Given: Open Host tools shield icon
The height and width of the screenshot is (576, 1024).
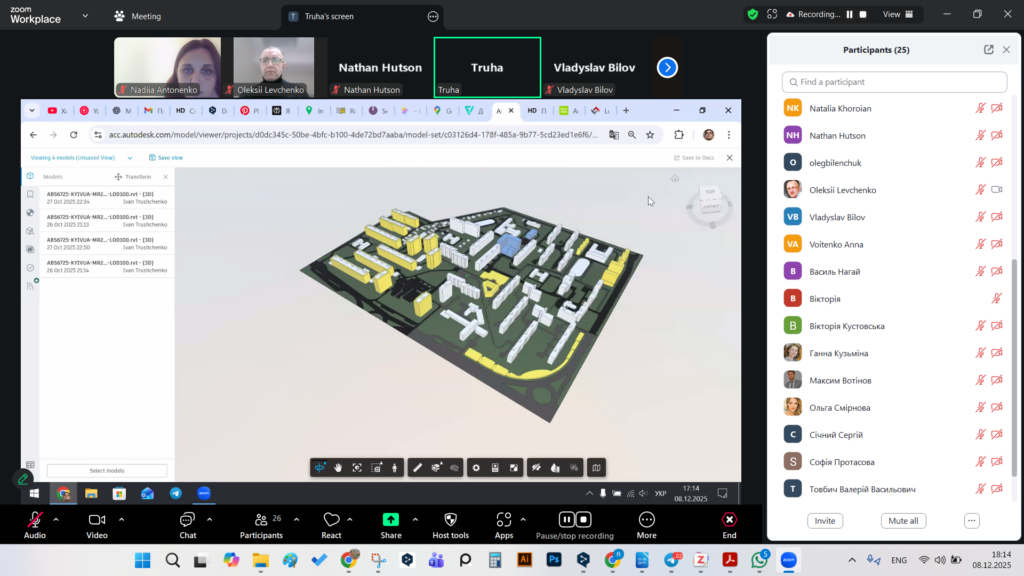Looking at the screenshot, I should click(450, 519).
